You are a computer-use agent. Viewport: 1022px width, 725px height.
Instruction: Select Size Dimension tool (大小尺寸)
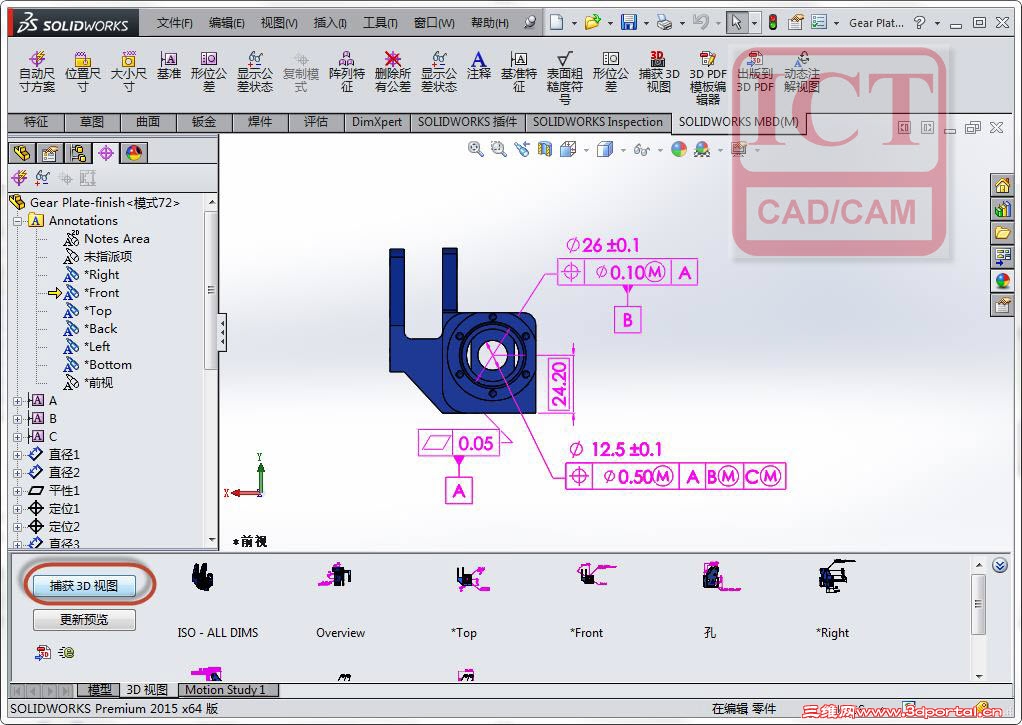point(129,72)
